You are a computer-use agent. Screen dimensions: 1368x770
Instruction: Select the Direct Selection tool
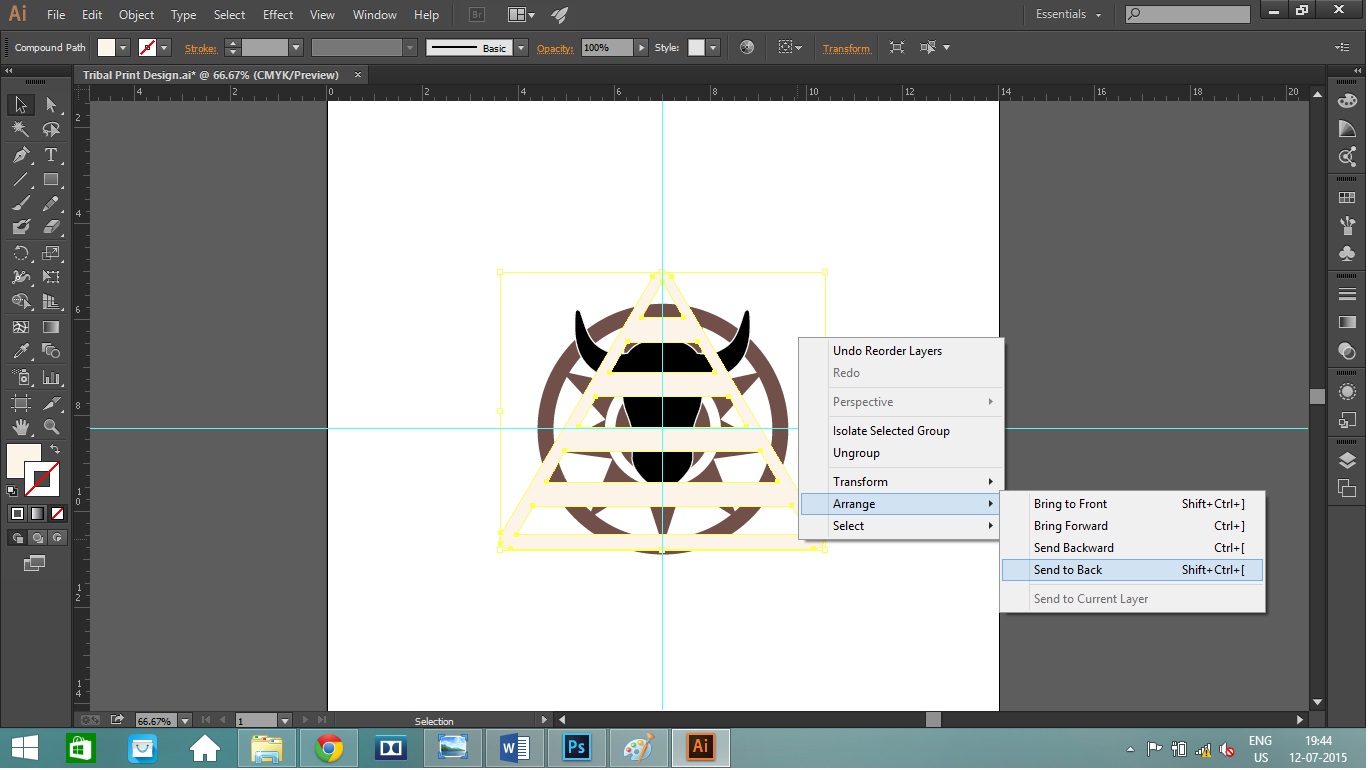click(x=51, y=105)
